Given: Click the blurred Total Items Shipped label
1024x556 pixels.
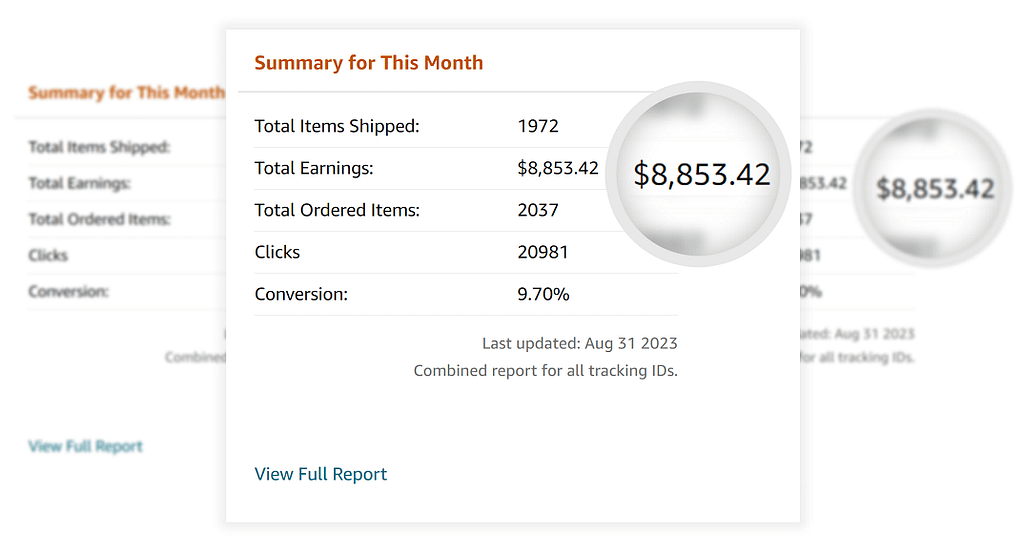Looking at the screenshot, I should pyautogui.click(x=99, y=147).
